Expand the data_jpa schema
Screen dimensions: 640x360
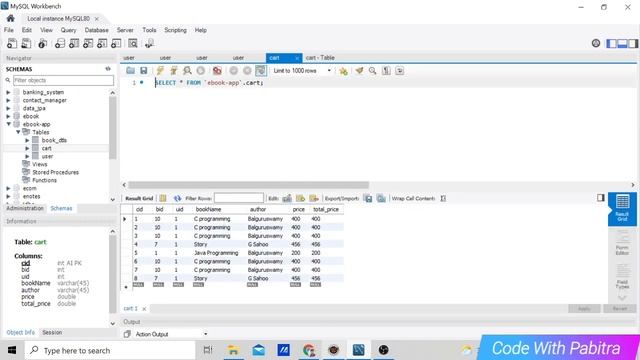8,108
